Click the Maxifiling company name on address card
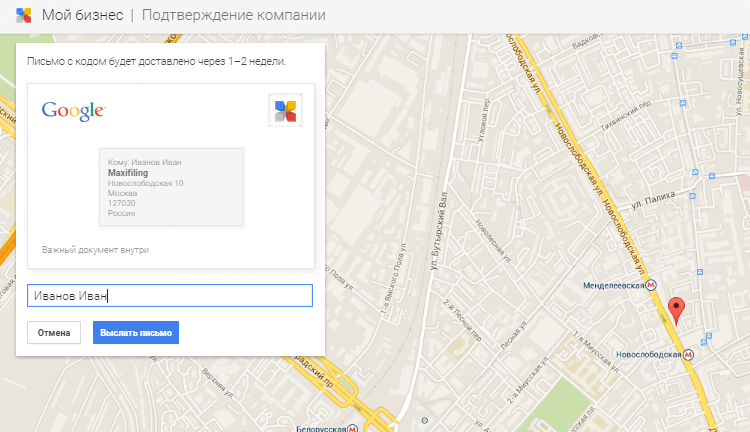This screenshot has width=750, height=432. click(127, 173)
